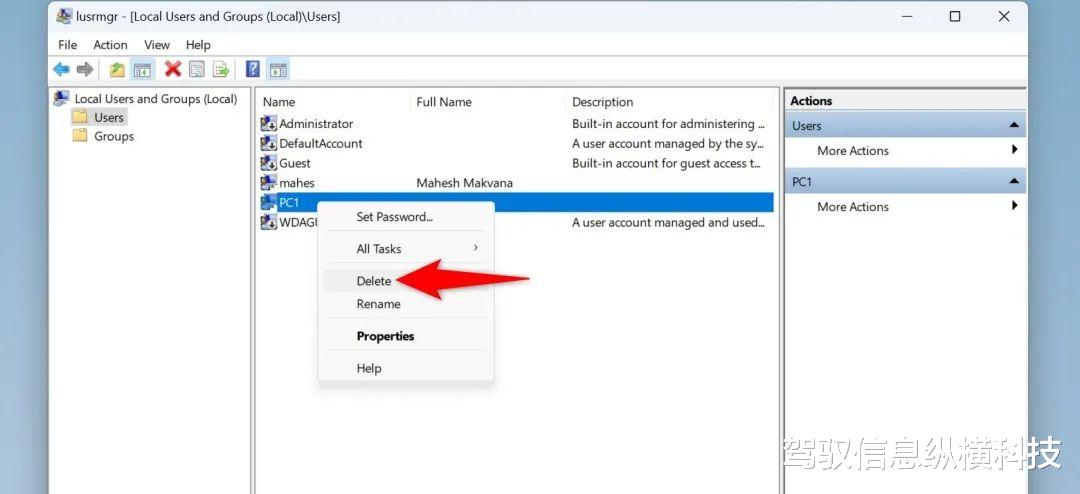Screen dimensions: 1080x494
Task: Collapse the PC1 section in Actions pane
Action: pos(1013,181)
